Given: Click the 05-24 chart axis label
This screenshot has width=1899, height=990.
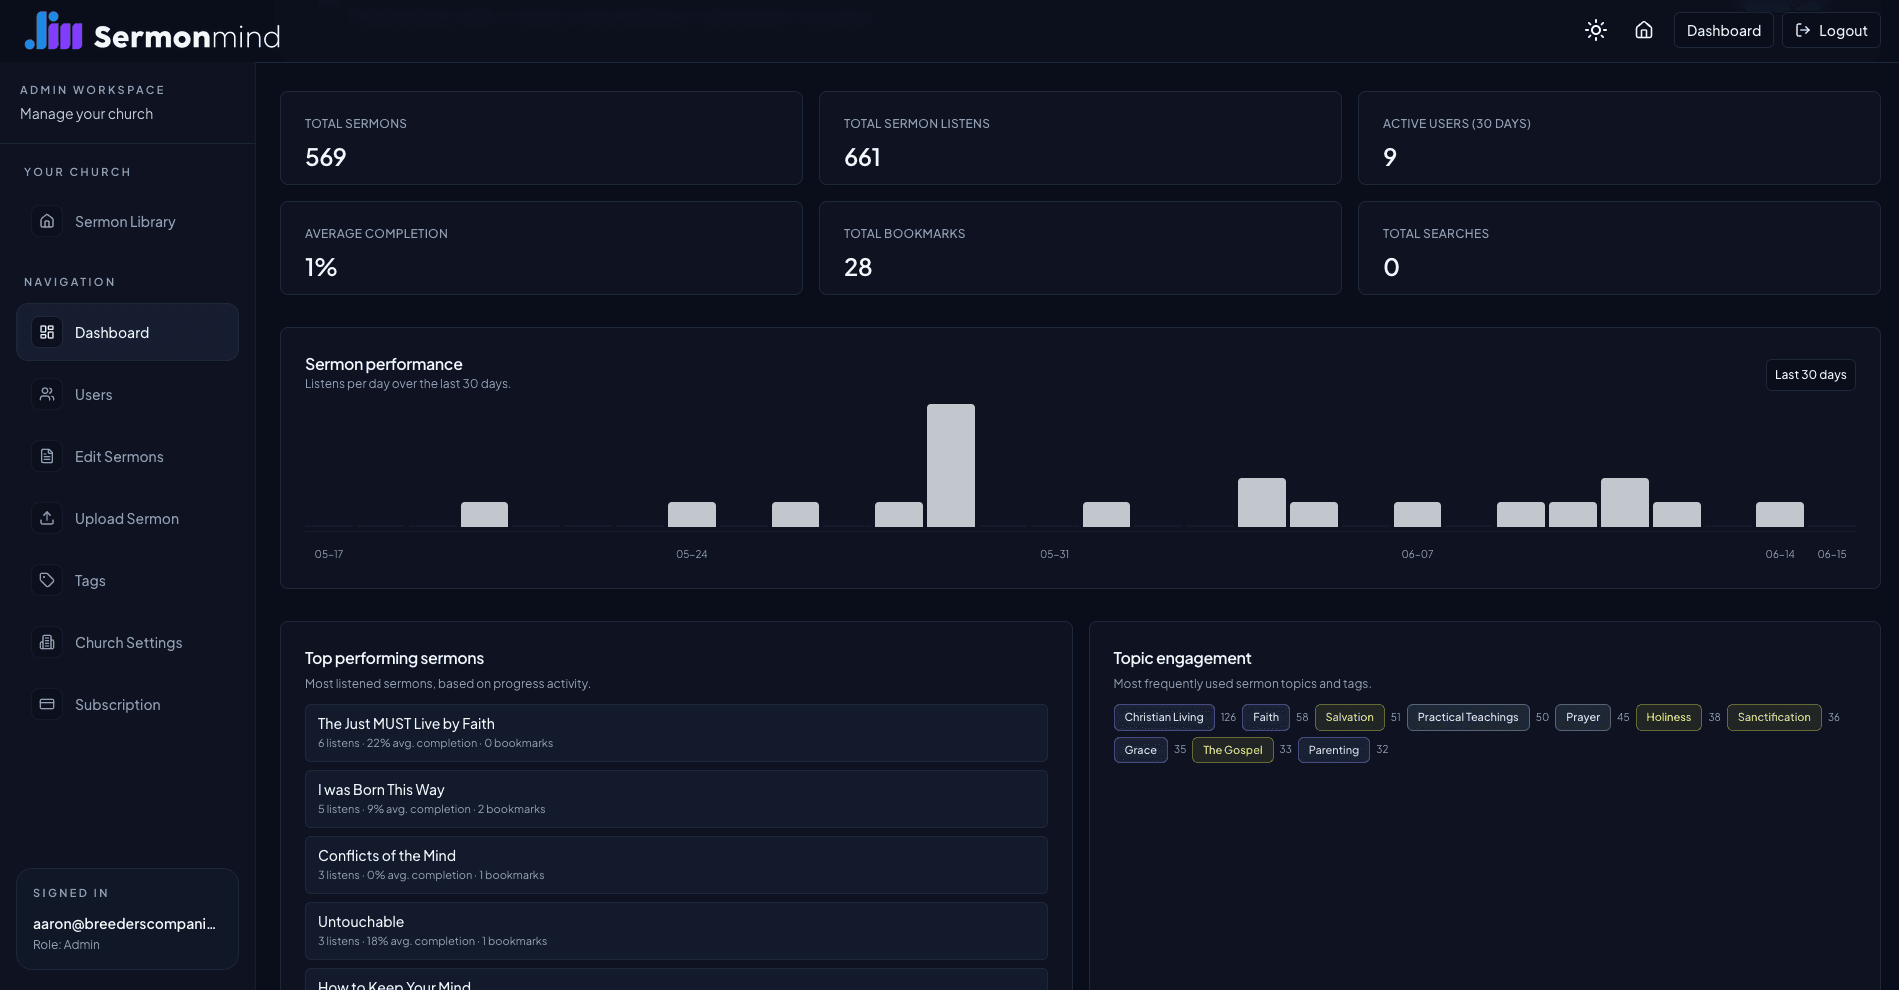Looking at the screenshot, I should (692, 554).
